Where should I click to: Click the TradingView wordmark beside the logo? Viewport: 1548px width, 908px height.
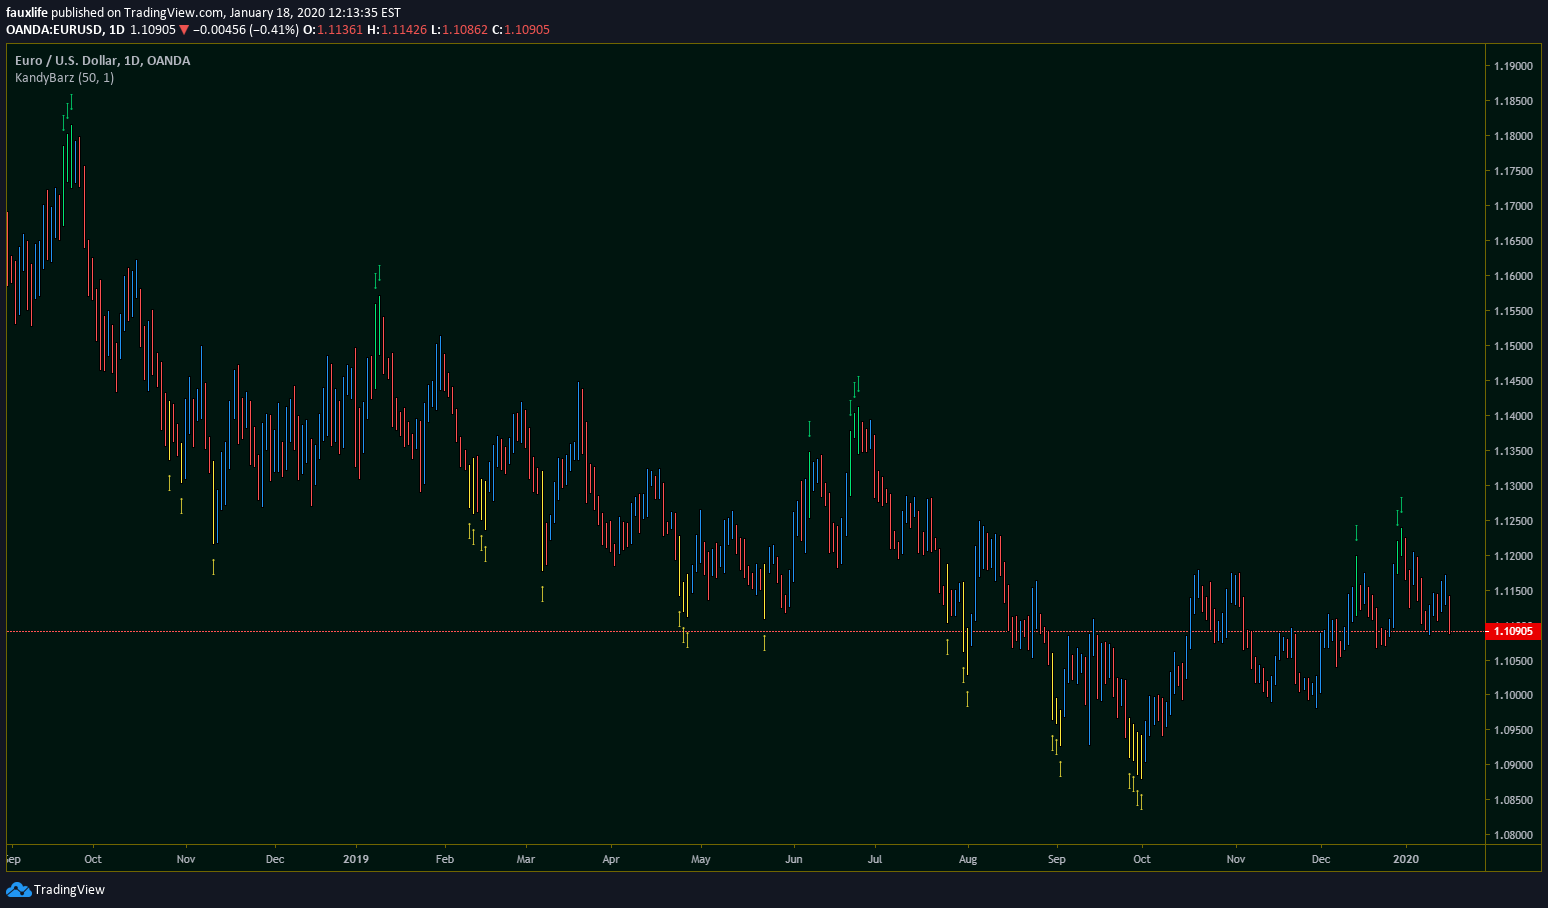point(69,890)
